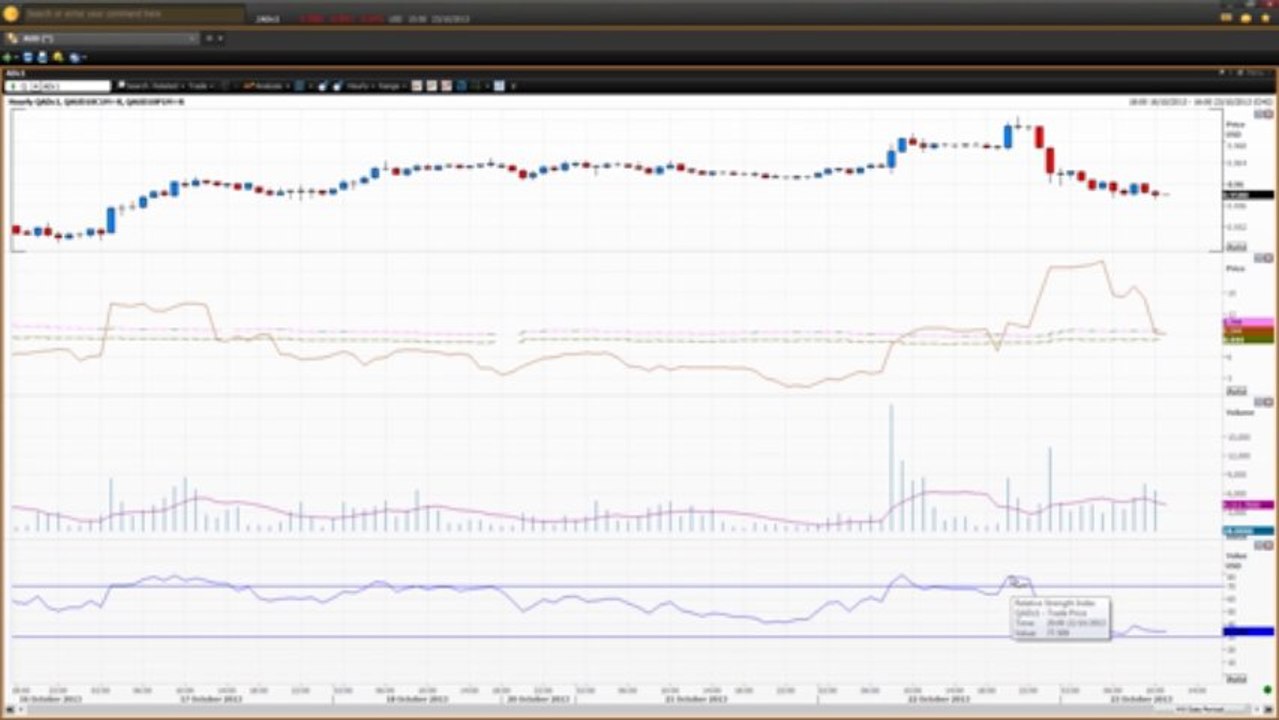Click the save workspace disk icon
The image size is (1279, 720).
[28, 57]
